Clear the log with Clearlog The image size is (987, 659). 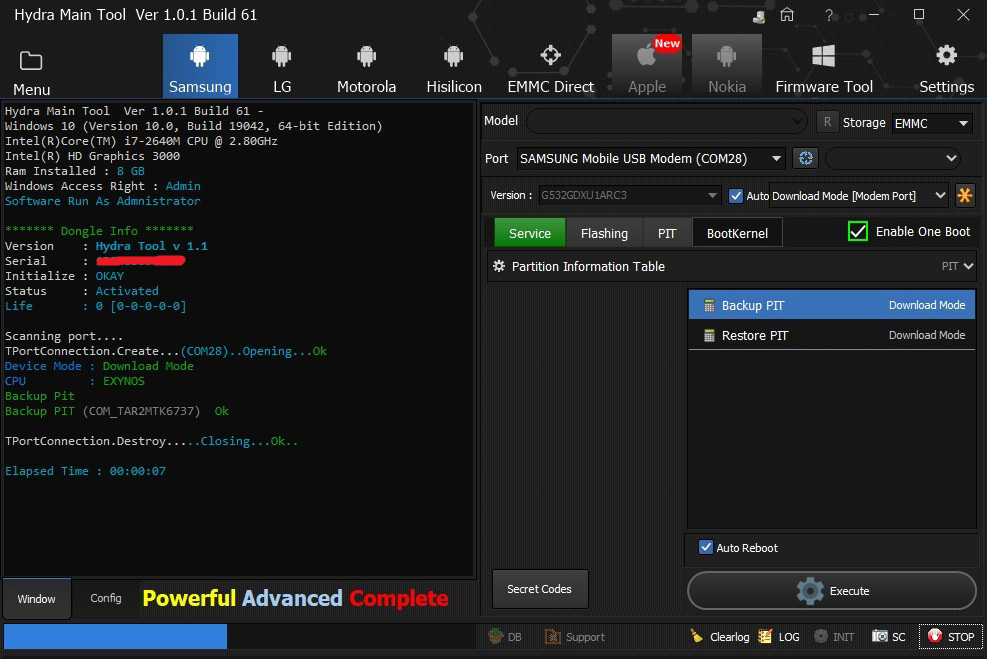click(x=720, y=637)
